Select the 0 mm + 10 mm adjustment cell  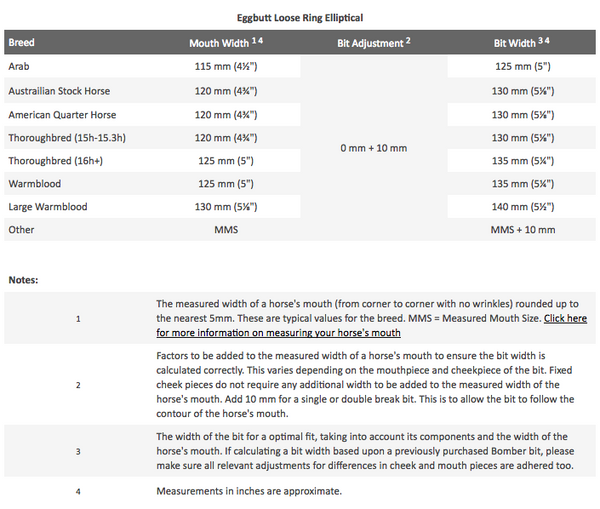[x=373, y=148]
